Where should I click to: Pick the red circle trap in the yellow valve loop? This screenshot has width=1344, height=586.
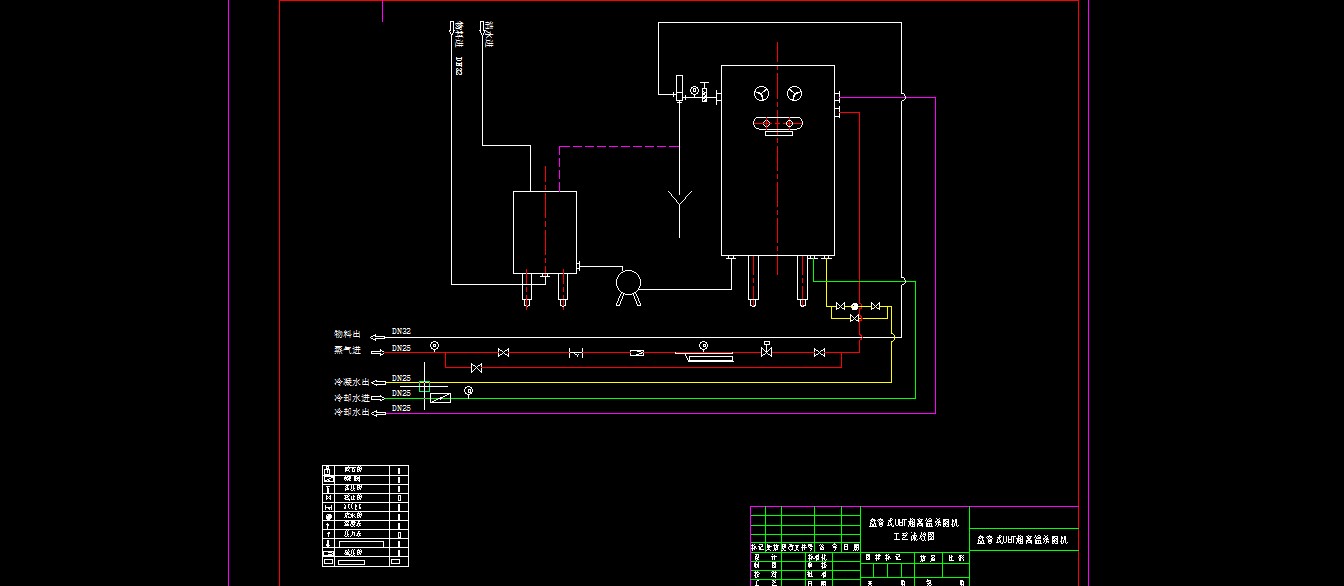854,306
